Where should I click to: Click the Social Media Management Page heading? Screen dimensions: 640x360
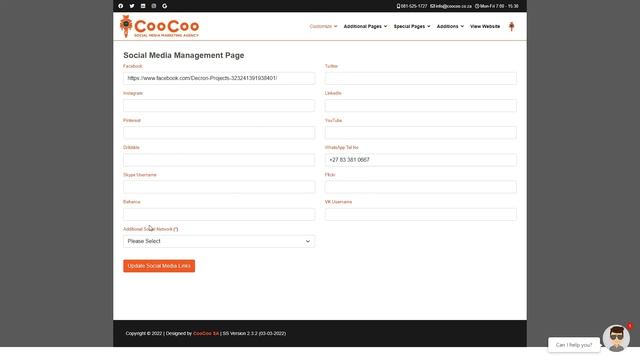184,55
